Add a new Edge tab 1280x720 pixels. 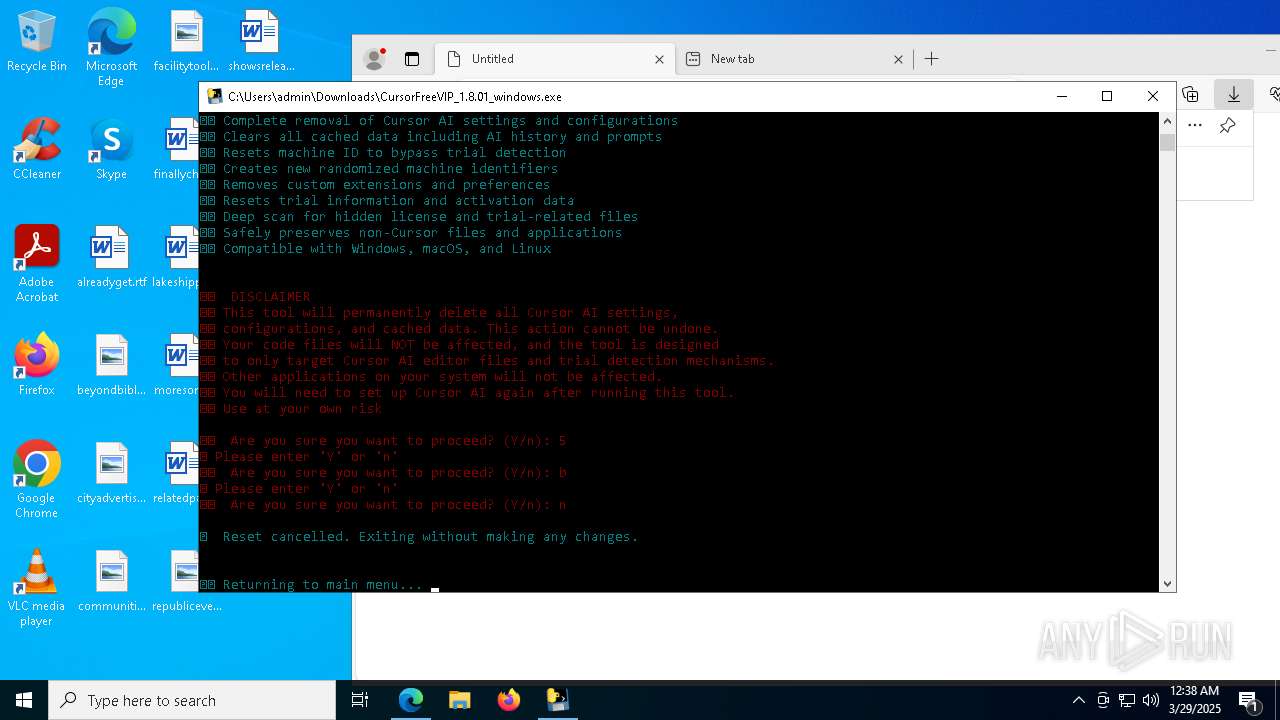coord(931,59)
